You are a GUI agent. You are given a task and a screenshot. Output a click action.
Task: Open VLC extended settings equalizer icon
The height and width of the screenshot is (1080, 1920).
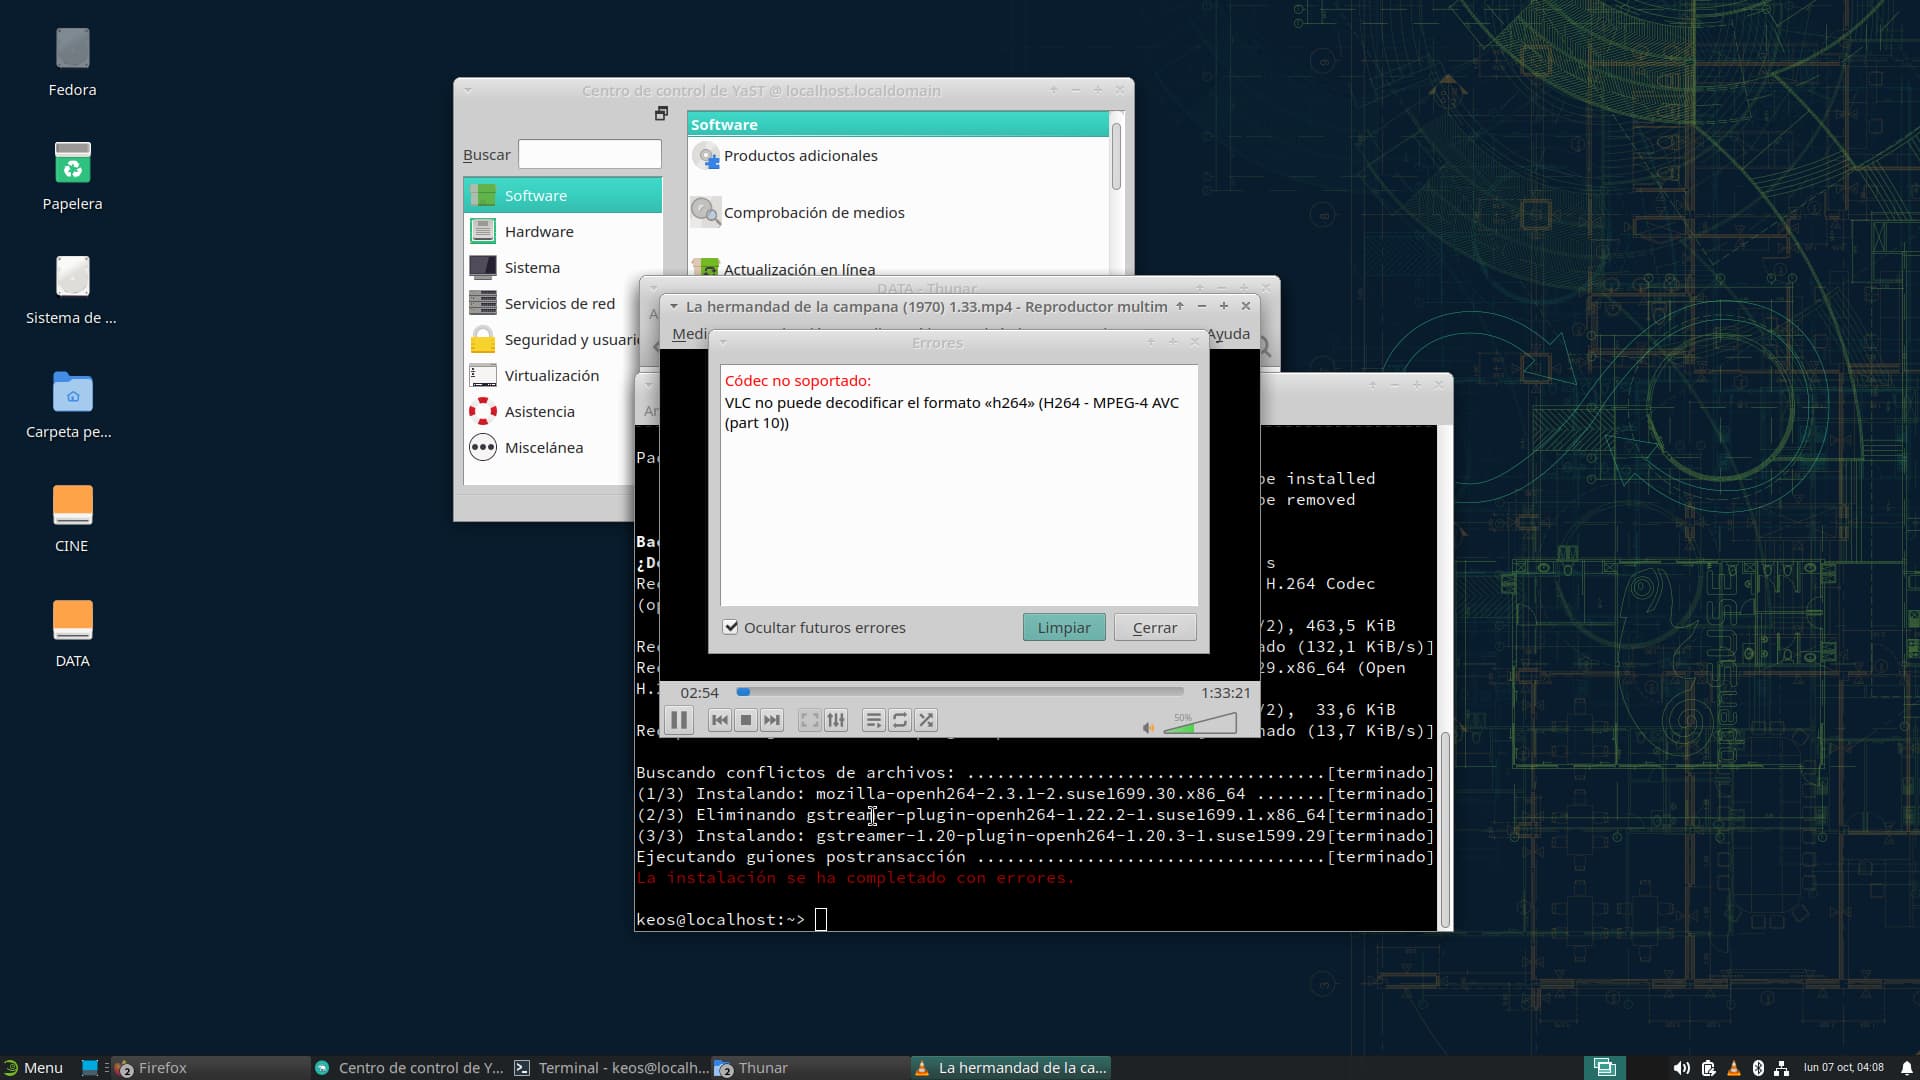[836, 720]
